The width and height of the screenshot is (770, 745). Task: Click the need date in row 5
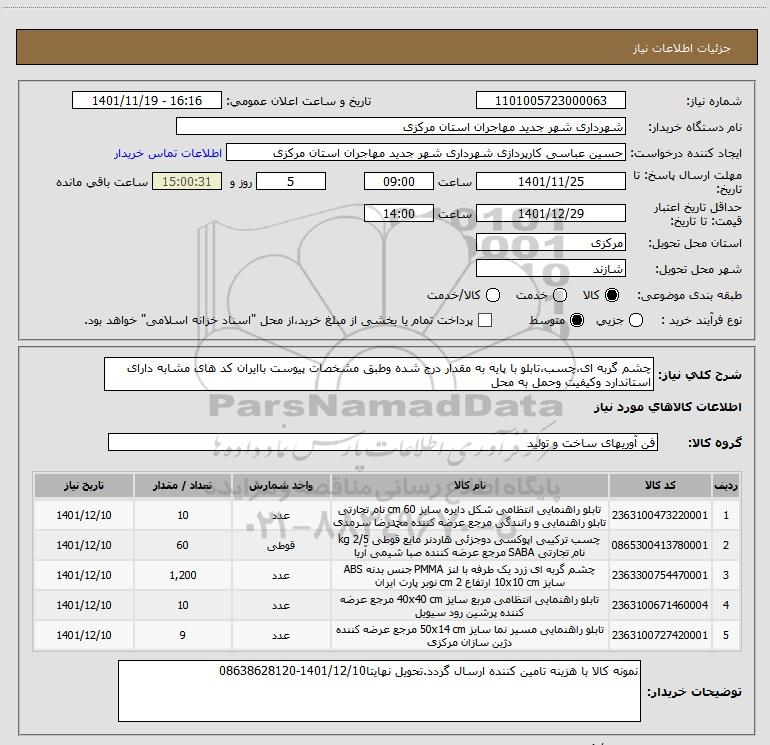83,635
